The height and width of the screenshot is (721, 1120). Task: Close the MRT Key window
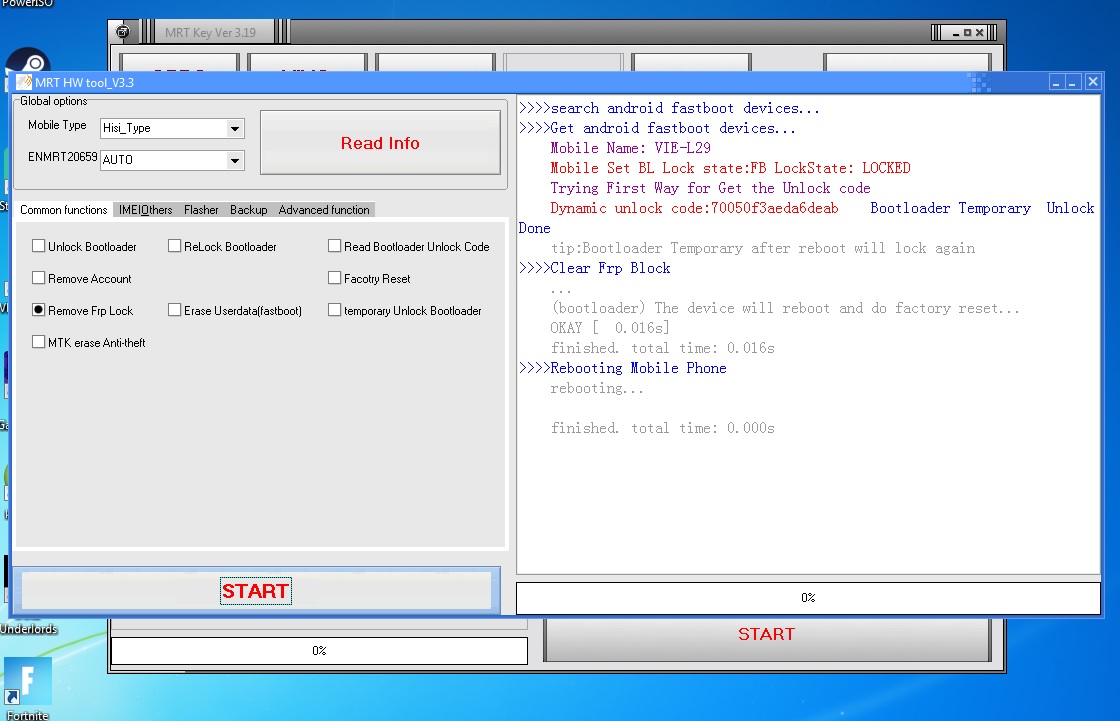979,32
